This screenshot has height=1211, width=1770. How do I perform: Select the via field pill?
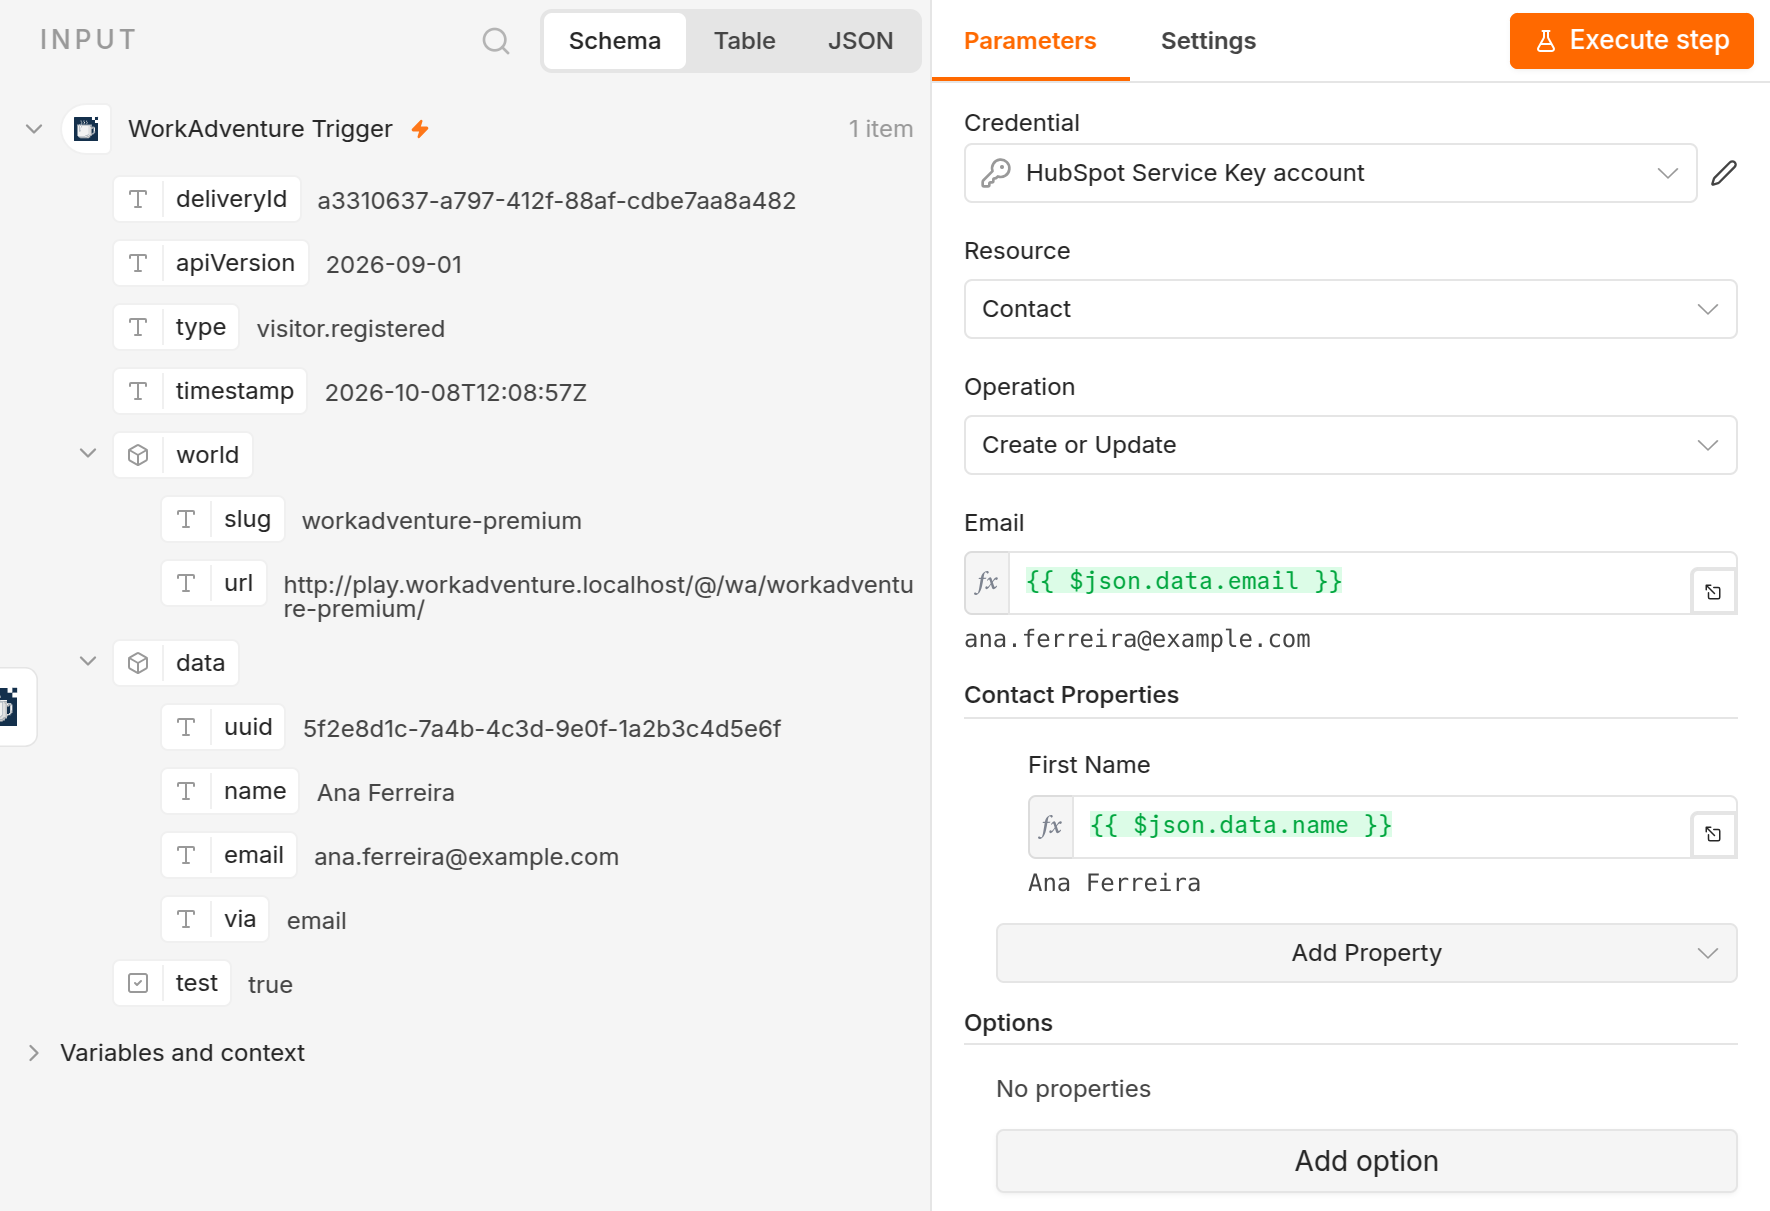pyautogui.click(x=215, y=919)
